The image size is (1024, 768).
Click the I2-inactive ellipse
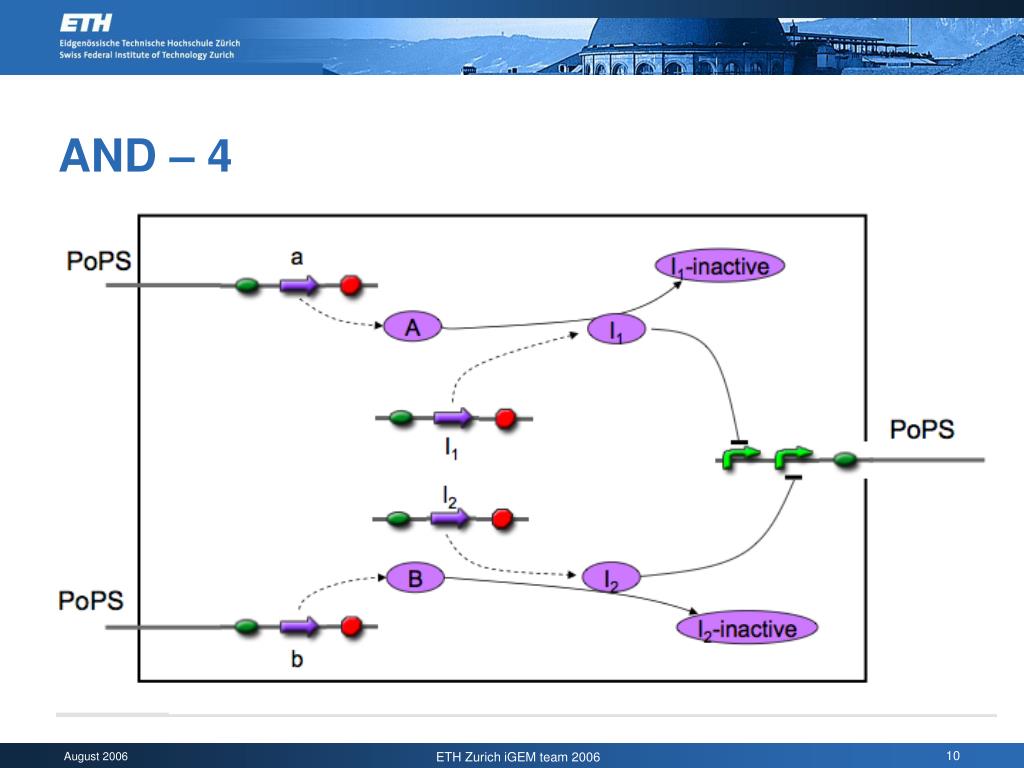(747, 628)
